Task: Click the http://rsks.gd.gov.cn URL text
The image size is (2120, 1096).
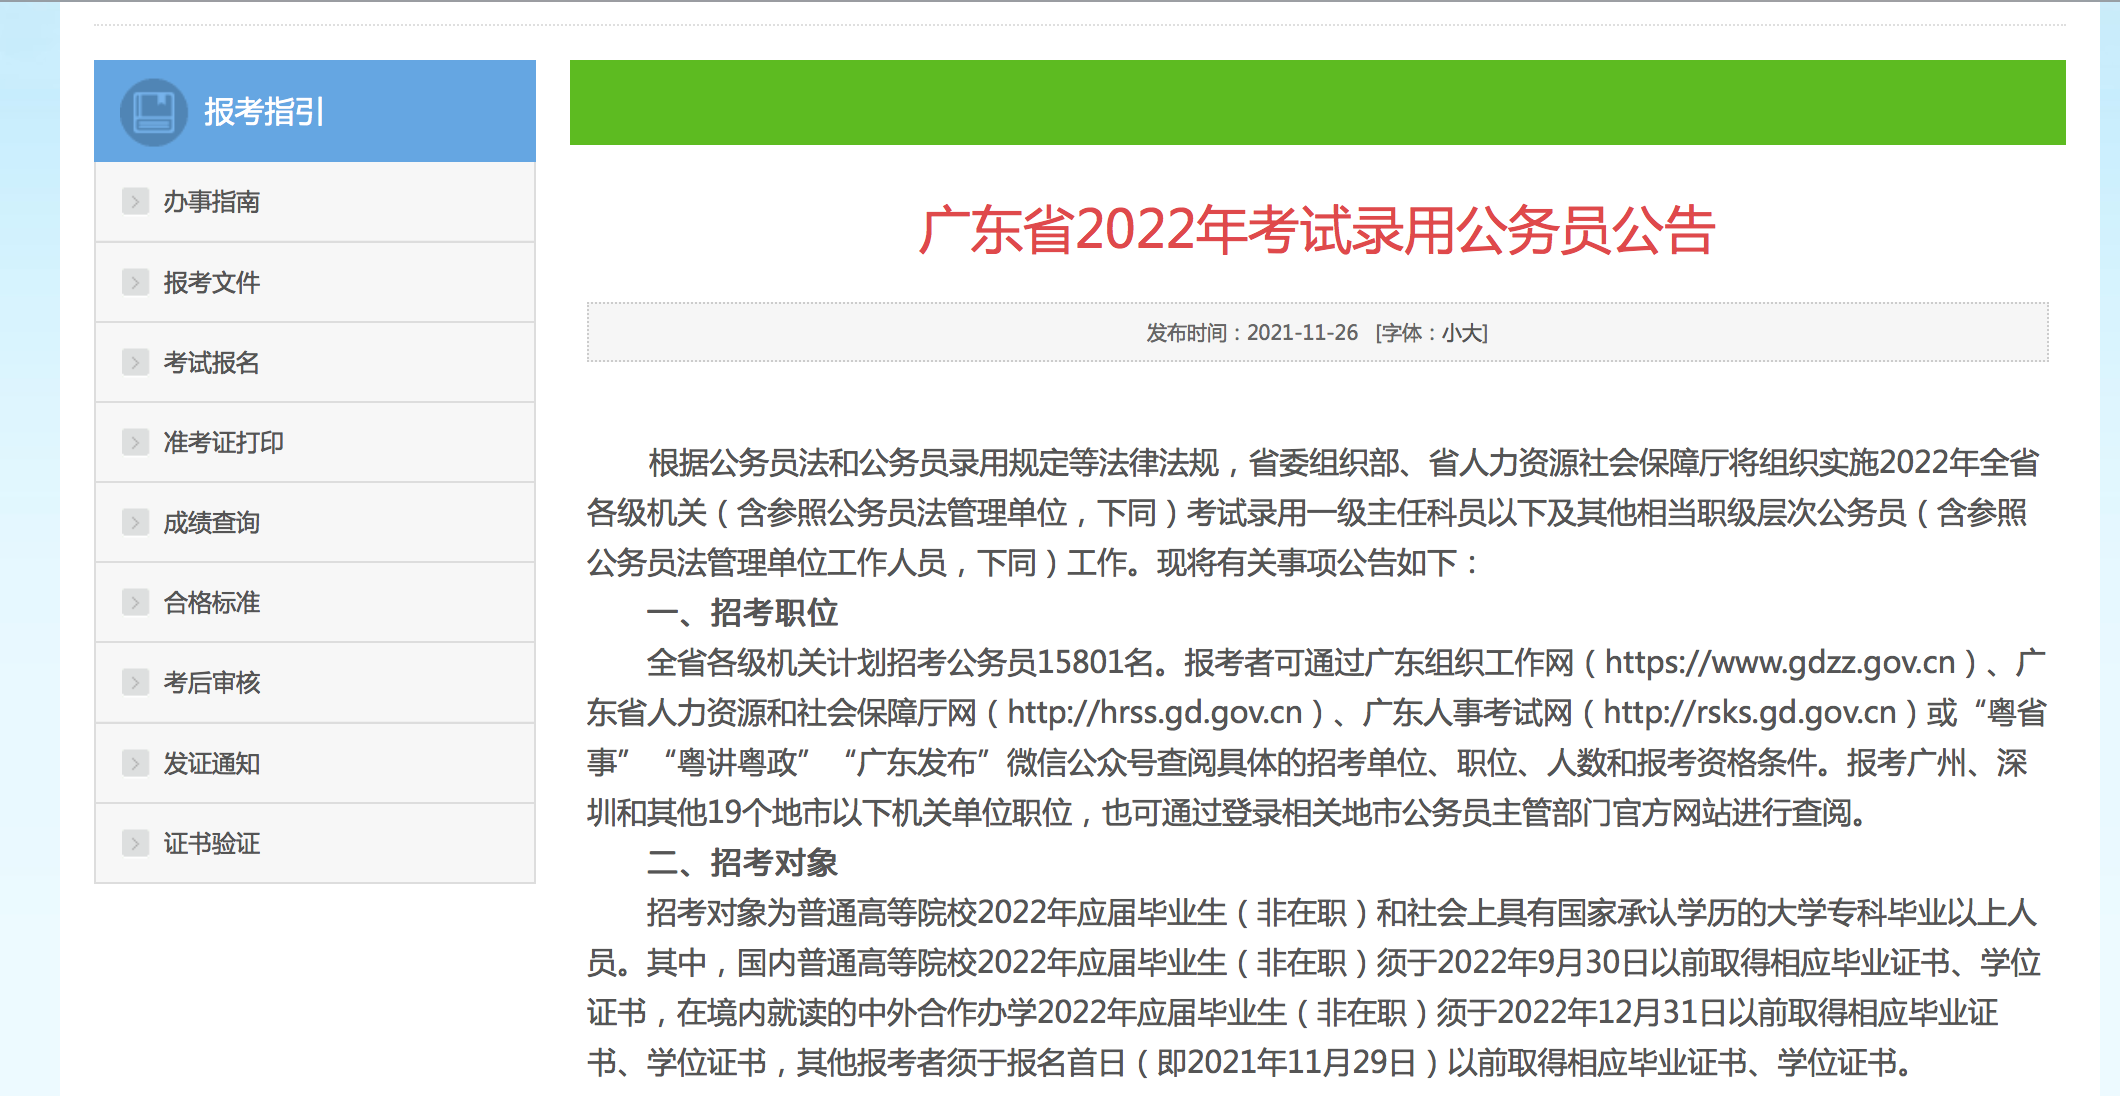Action: [1750, 712]
